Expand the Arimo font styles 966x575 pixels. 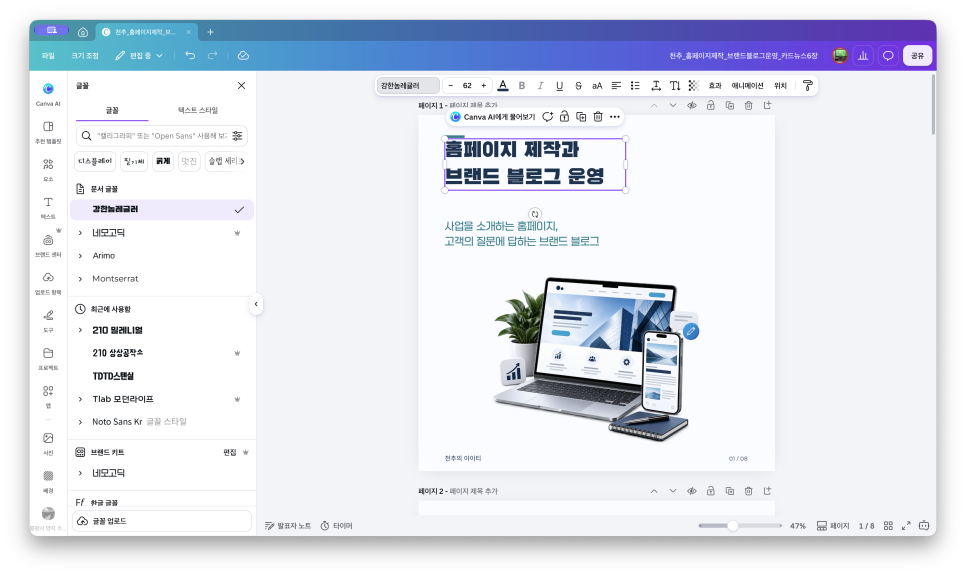click(x=80, y=256)
